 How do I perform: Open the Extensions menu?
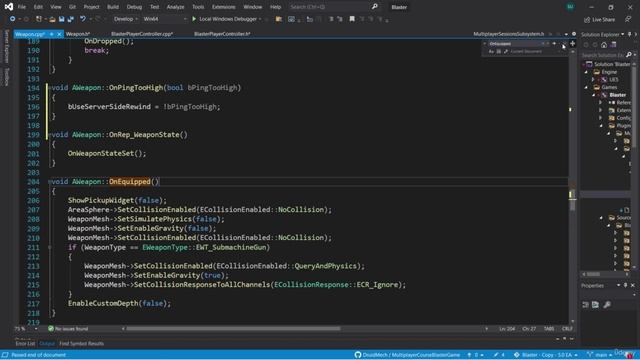pos(223,7)
